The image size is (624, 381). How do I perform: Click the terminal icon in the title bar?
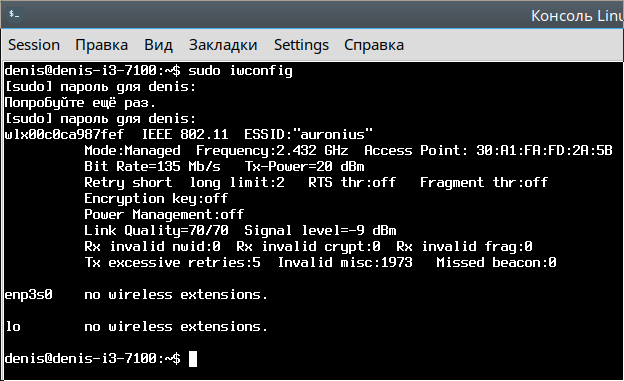14,15
